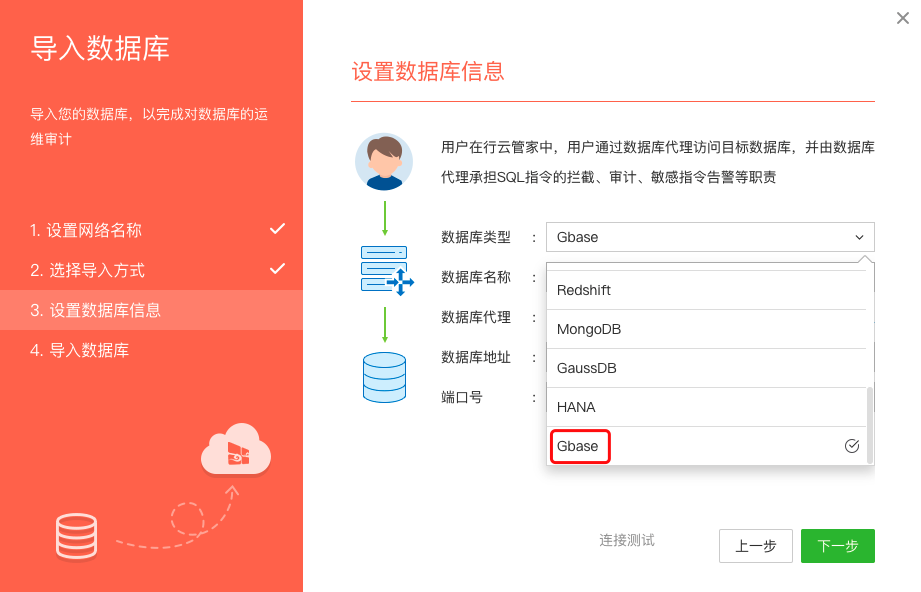This screenshot has height=592, width=921.
Task: Click the database proxy server icon
Action: tap(386, 271)
